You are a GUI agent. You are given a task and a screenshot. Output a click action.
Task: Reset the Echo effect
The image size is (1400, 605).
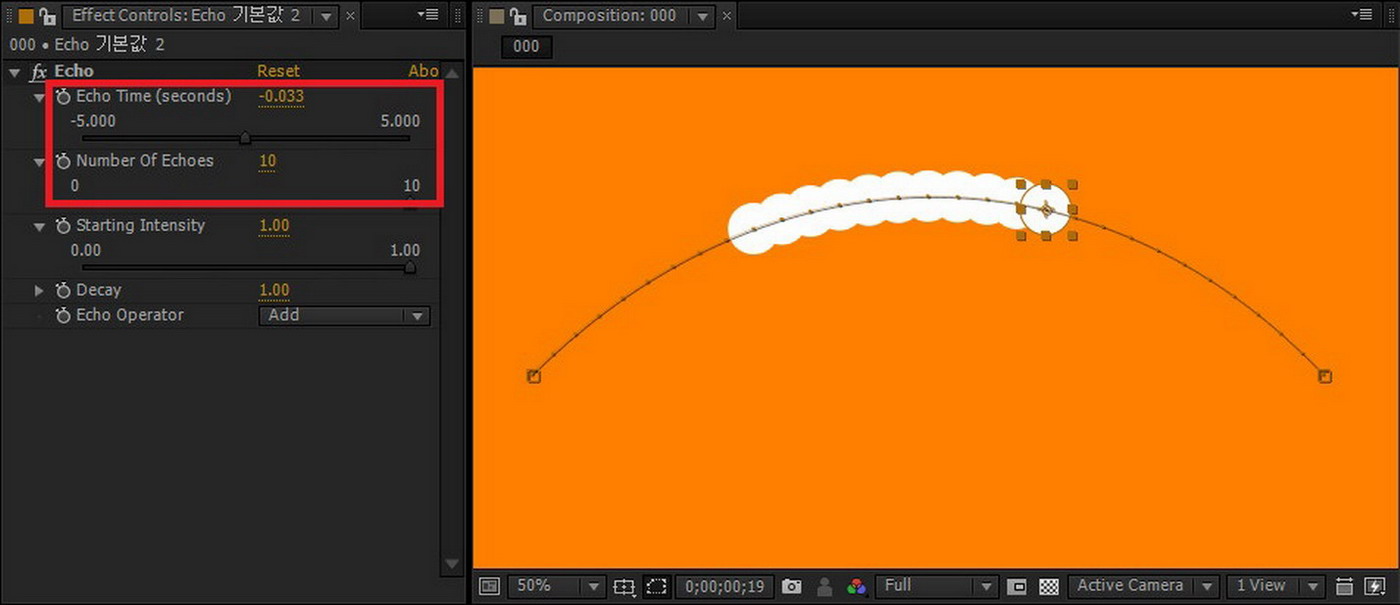click(x=278, y=71)
